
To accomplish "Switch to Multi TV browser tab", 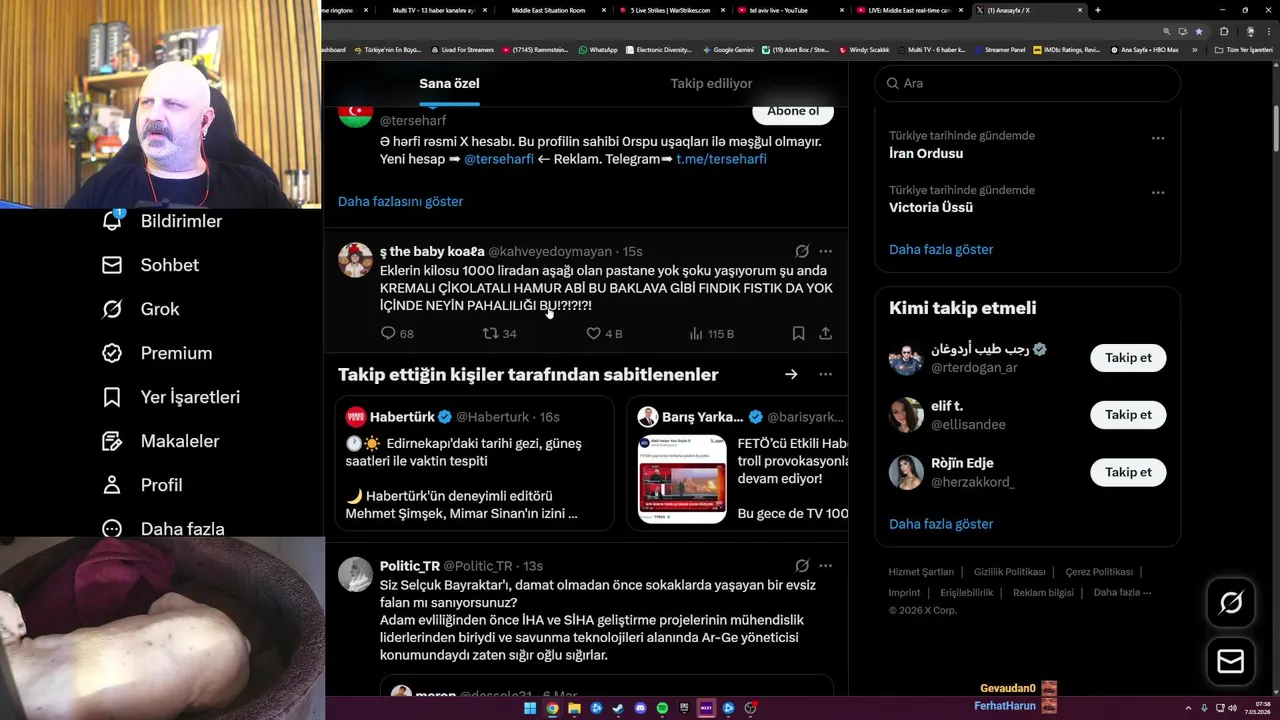I will coord(435,10).
